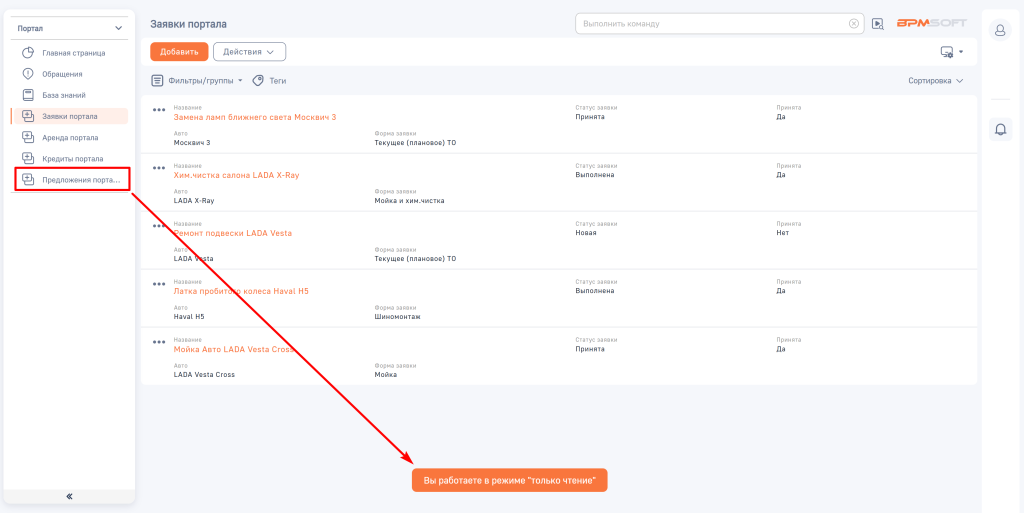Image resolution: width=1024 pixels, height=513 pixels.
Task: Click Принята value Нет
Action: click(x=782, y=233)
